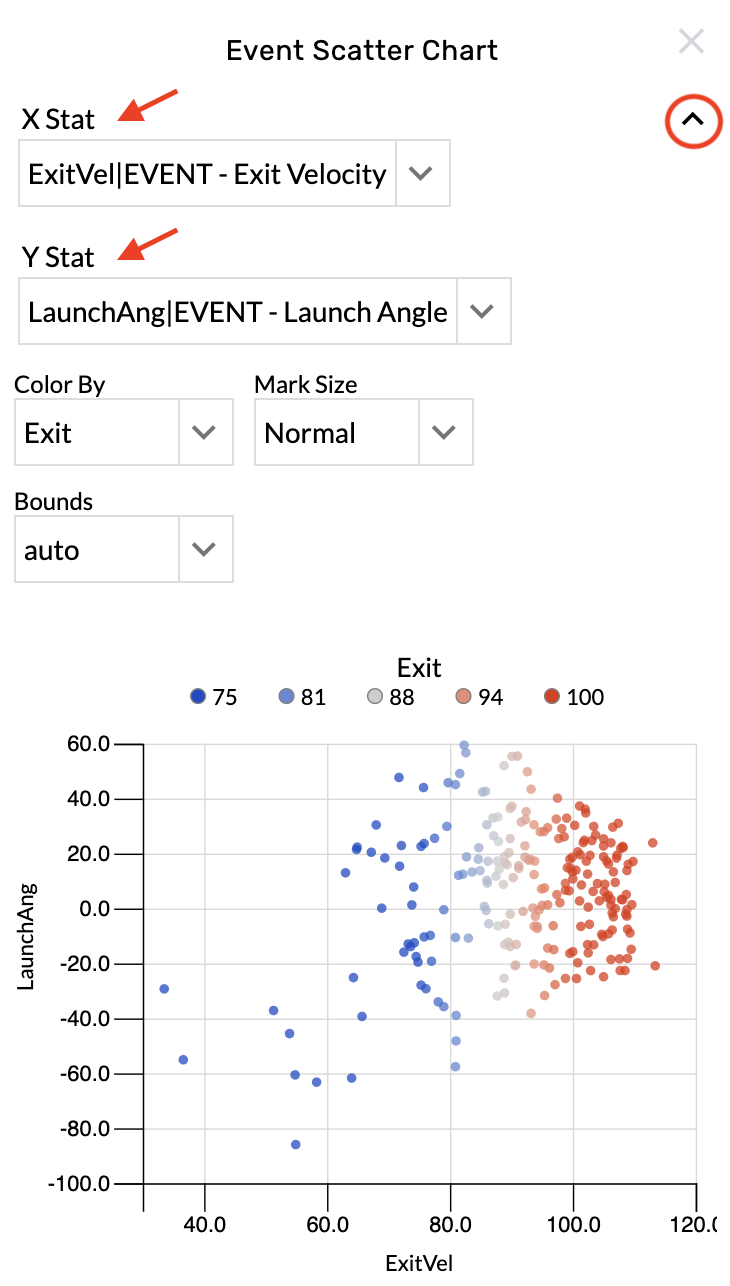Click the Normal mark size value
730x1286 pixels.
pos(310,433)
